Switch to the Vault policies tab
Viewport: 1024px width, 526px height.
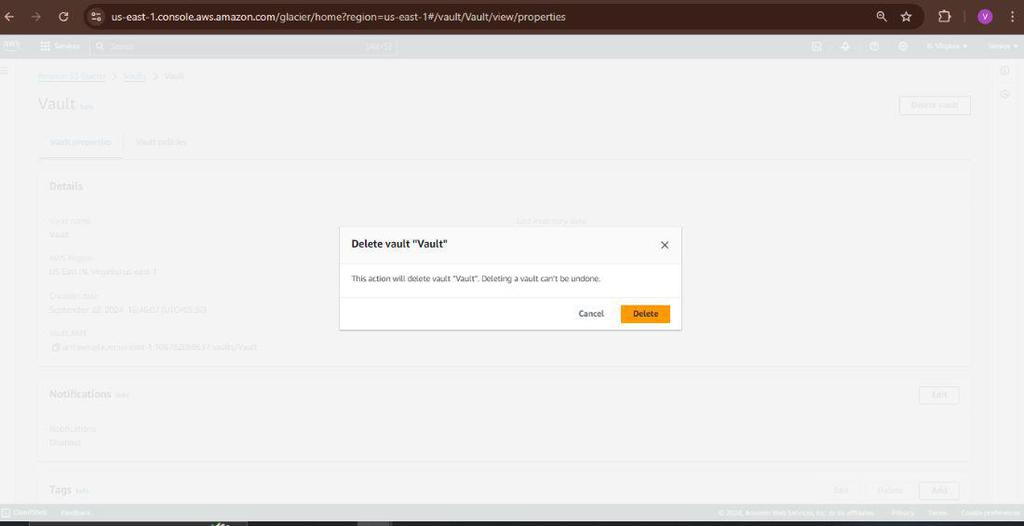coord(161,142)
